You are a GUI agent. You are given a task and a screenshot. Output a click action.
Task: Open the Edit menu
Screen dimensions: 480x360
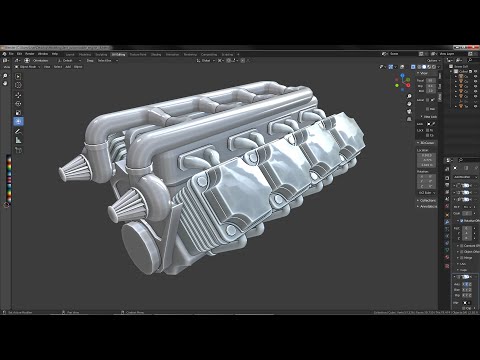pyautogui.click(x=19, y=54)
